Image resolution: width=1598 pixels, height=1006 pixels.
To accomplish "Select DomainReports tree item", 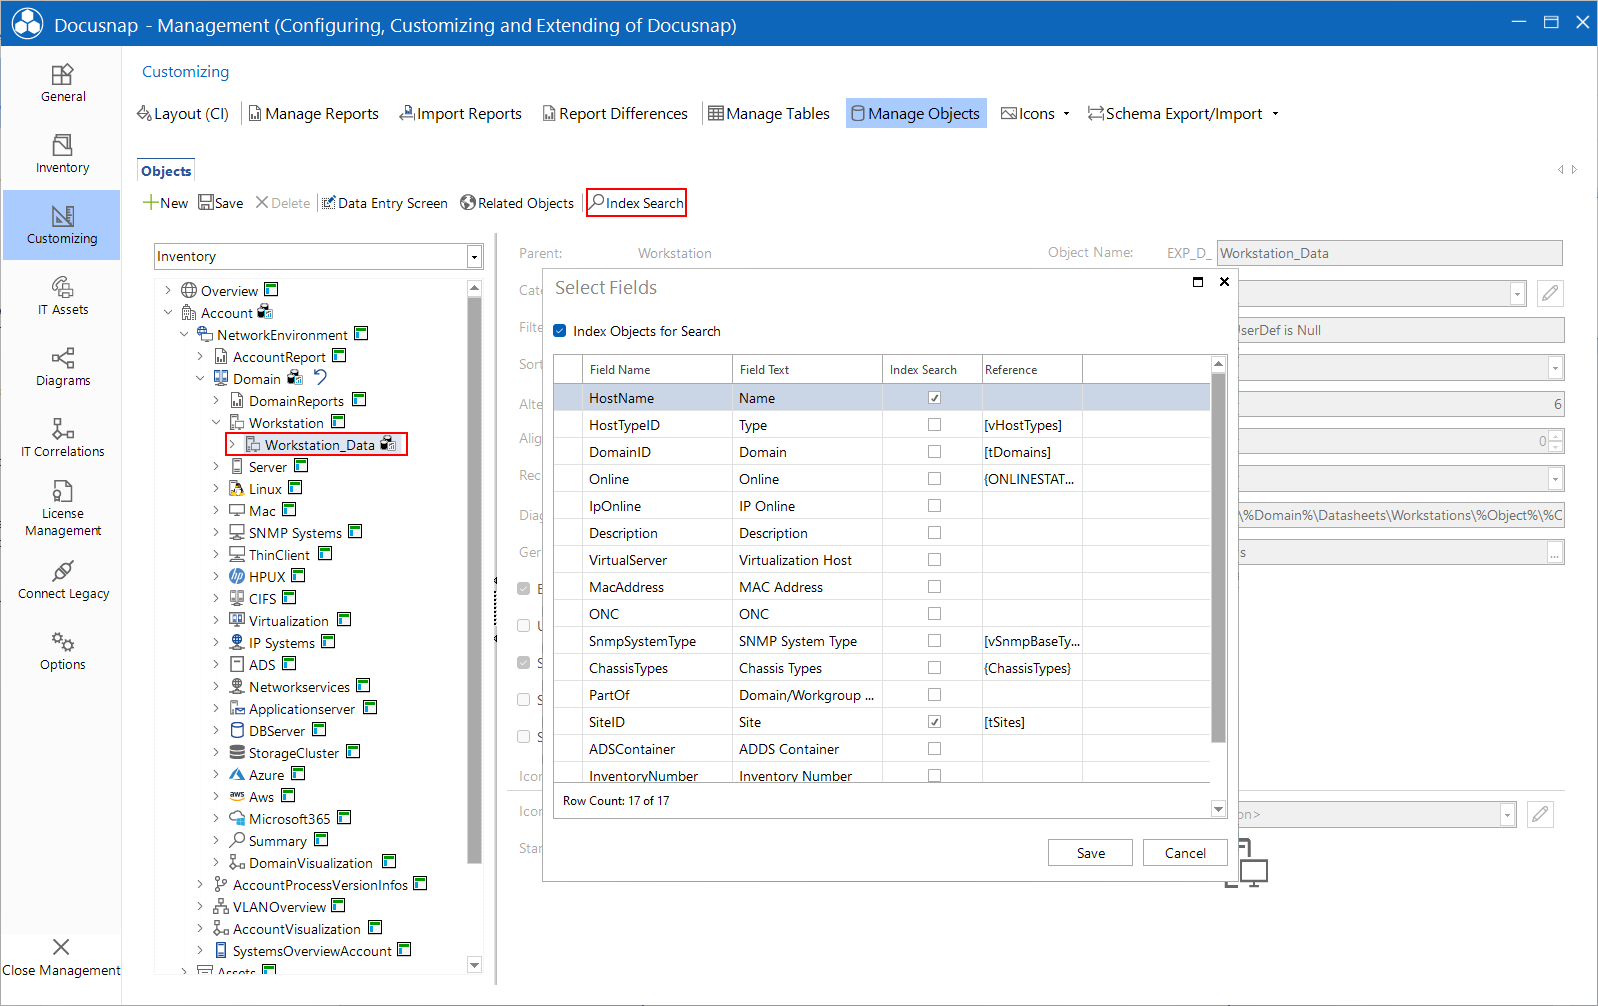I will pyautogui.click(x=296, y=401).
